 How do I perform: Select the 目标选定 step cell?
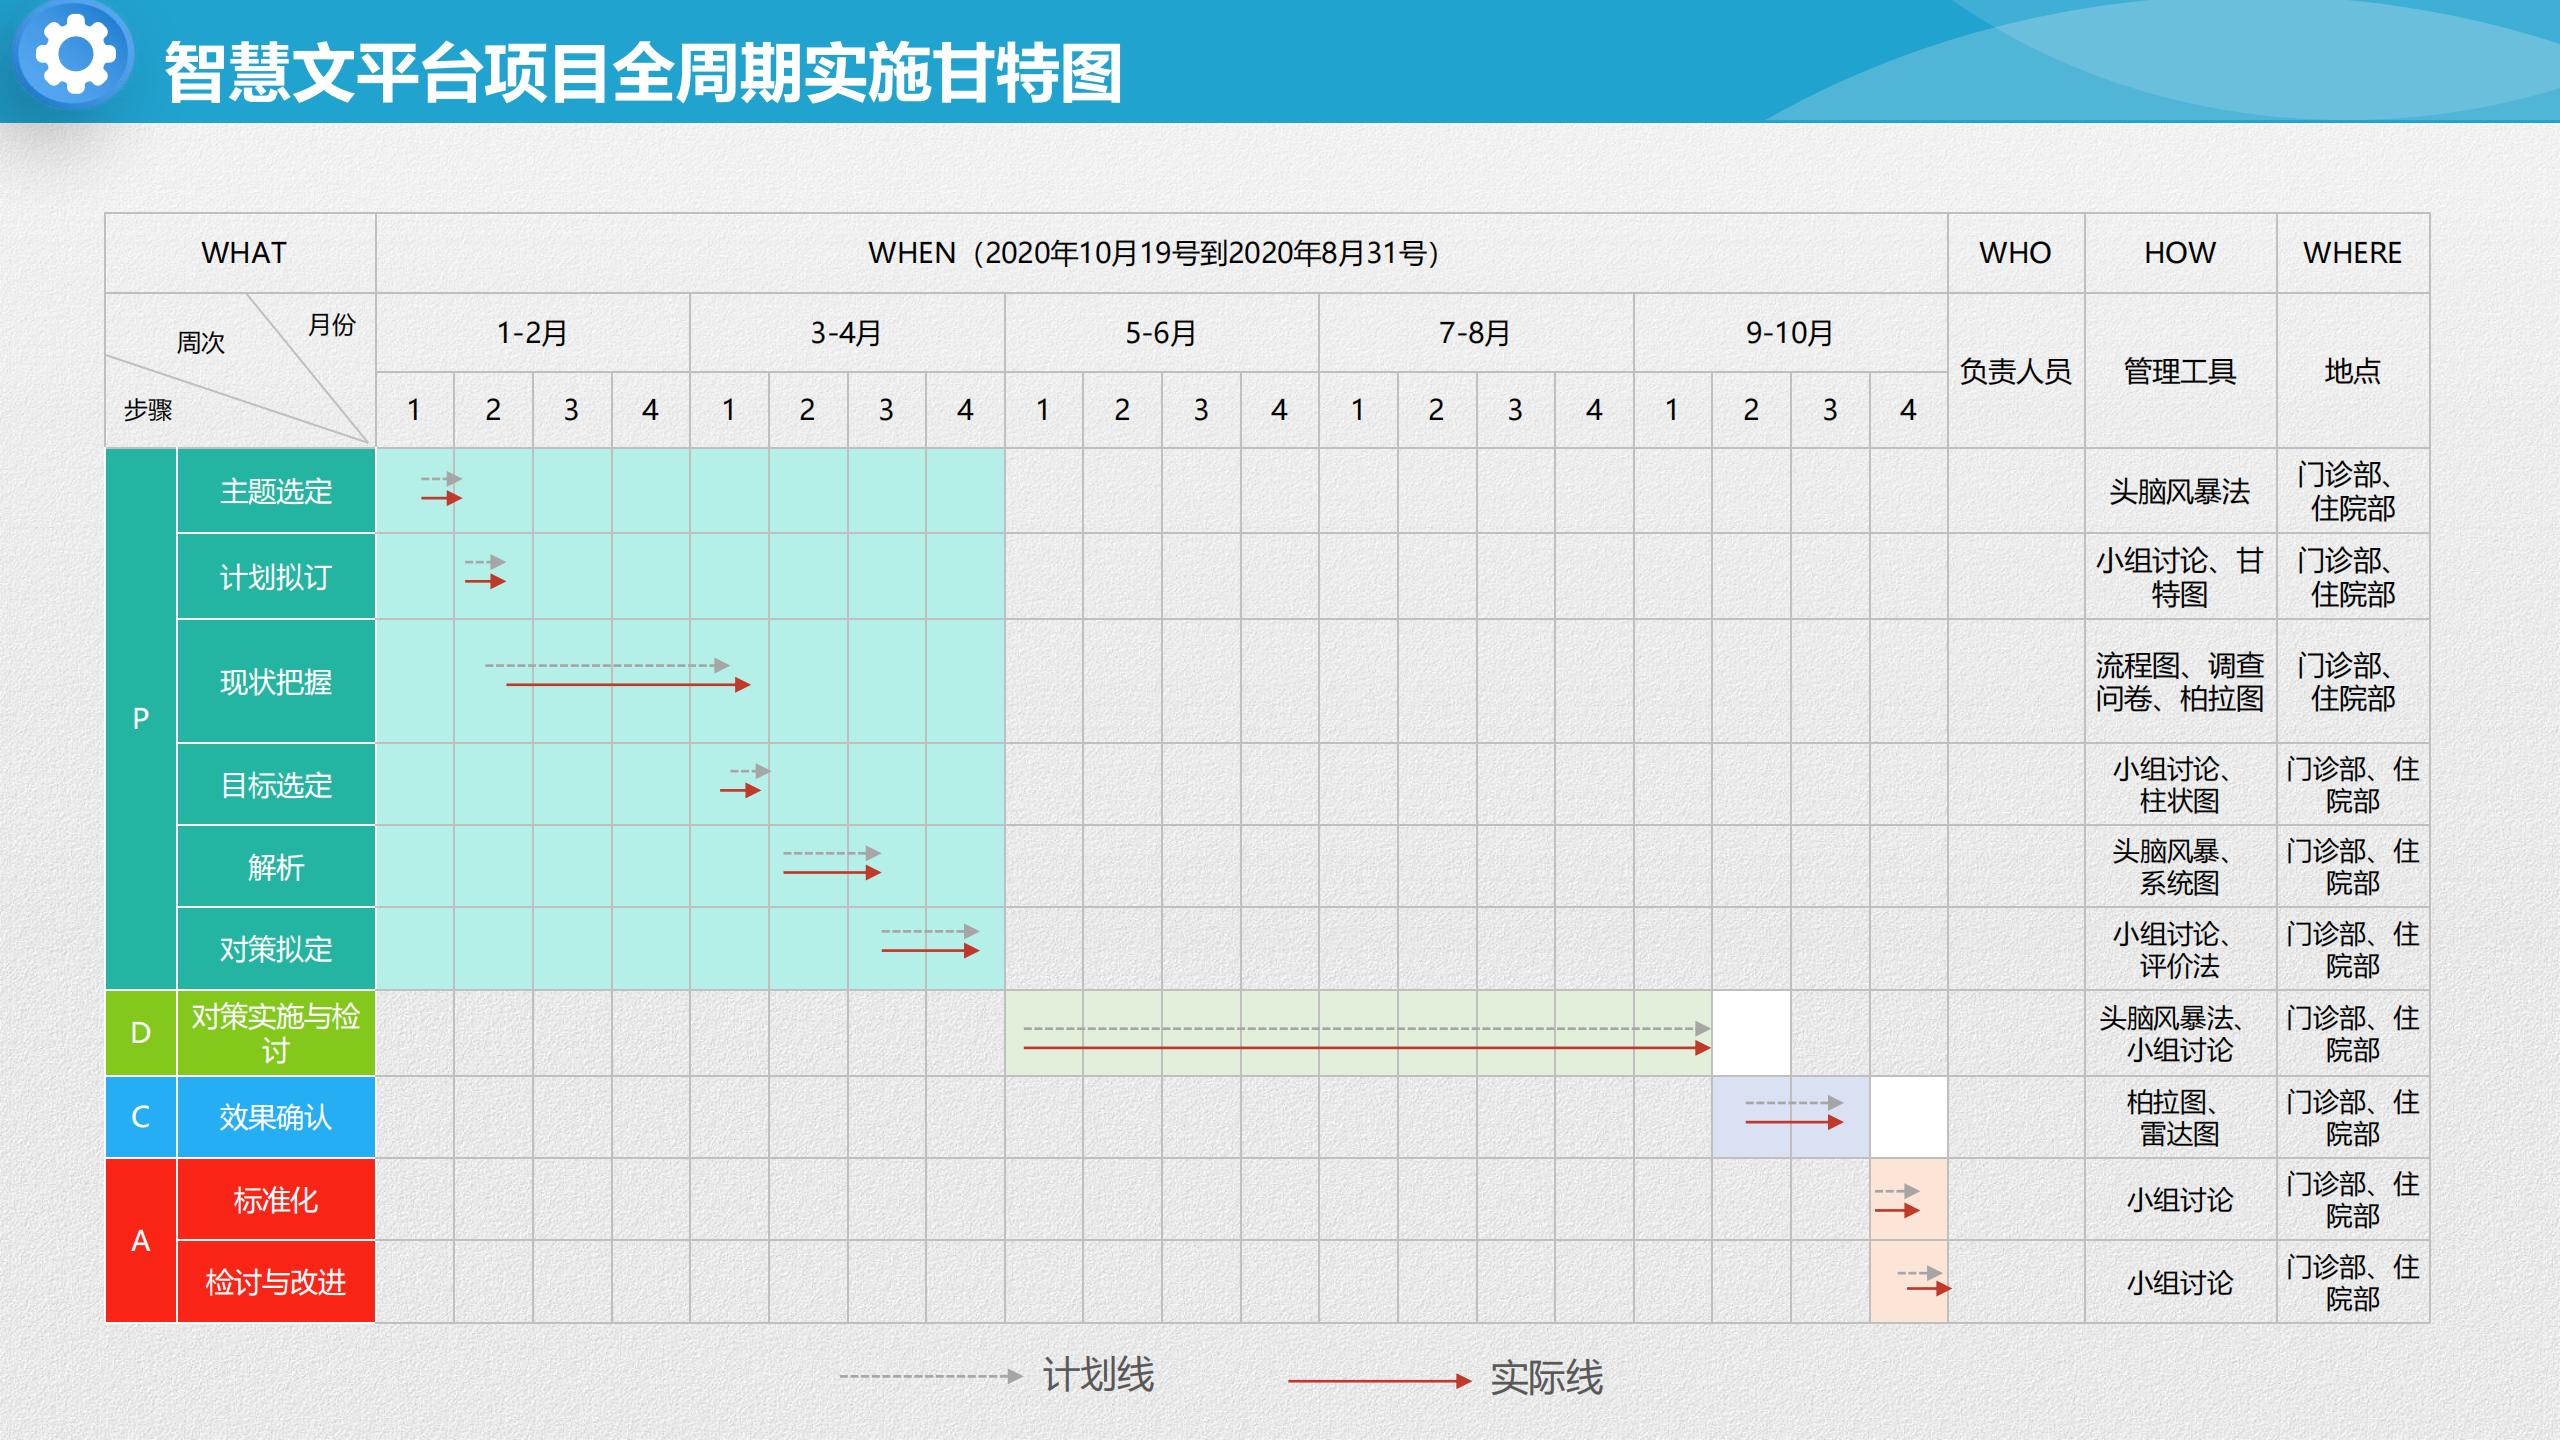tap(276, 785)
